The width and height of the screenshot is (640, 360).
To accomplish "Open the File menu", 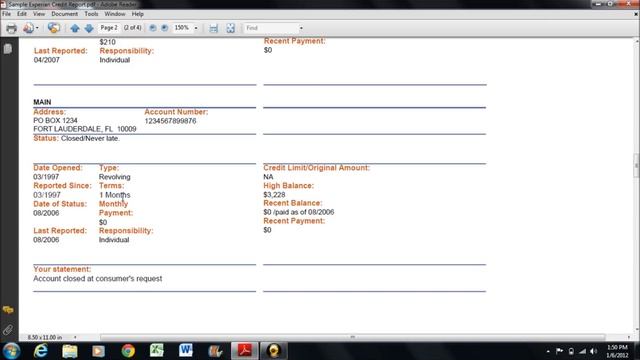I will [x=7, y=14].
